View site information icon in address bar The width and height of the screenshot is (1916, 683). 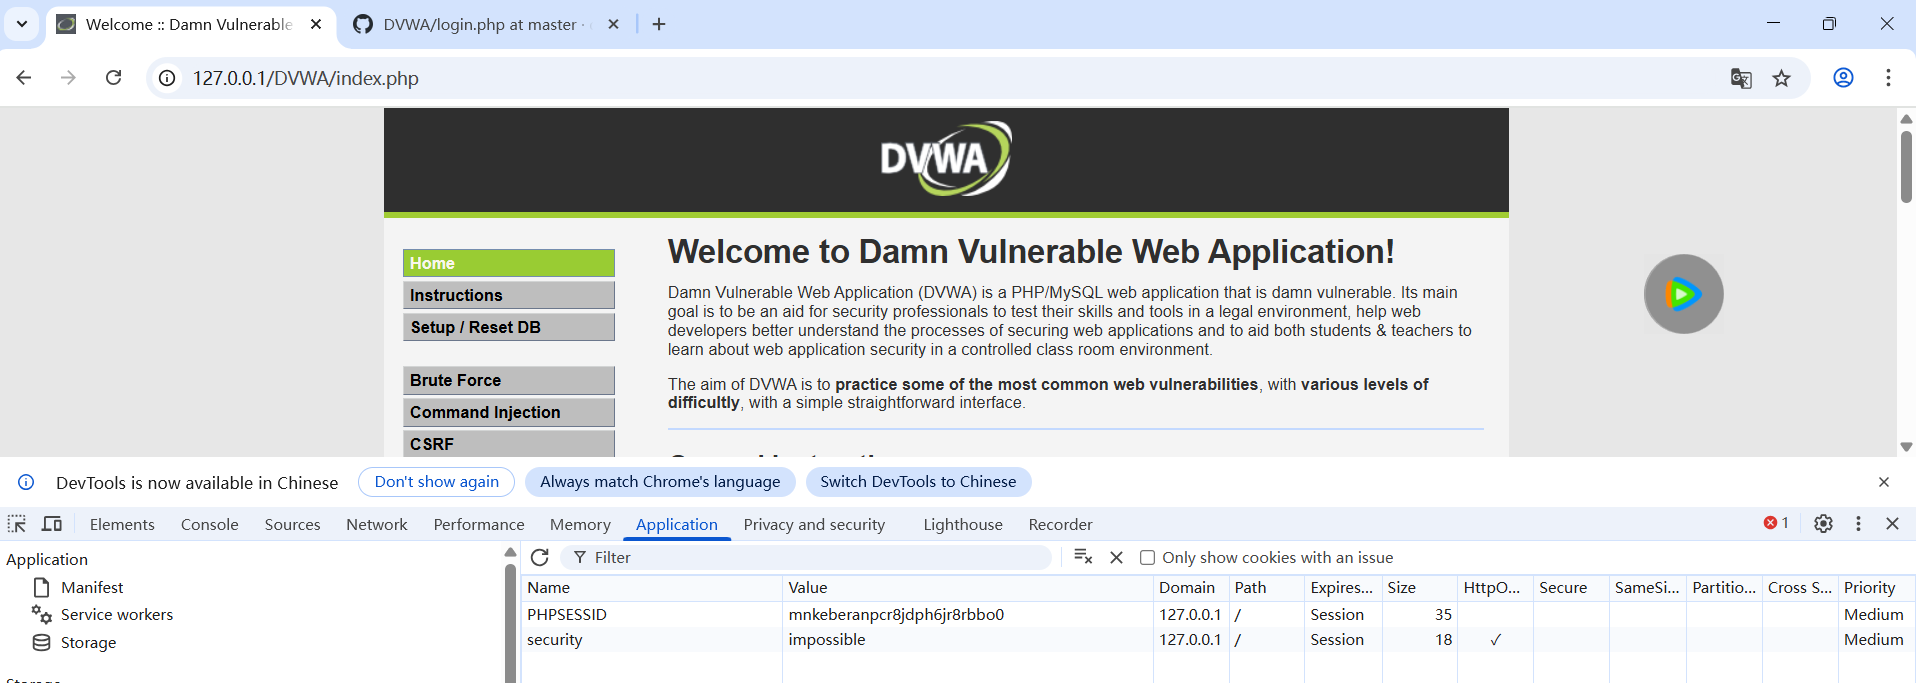[x=167, y=78]
